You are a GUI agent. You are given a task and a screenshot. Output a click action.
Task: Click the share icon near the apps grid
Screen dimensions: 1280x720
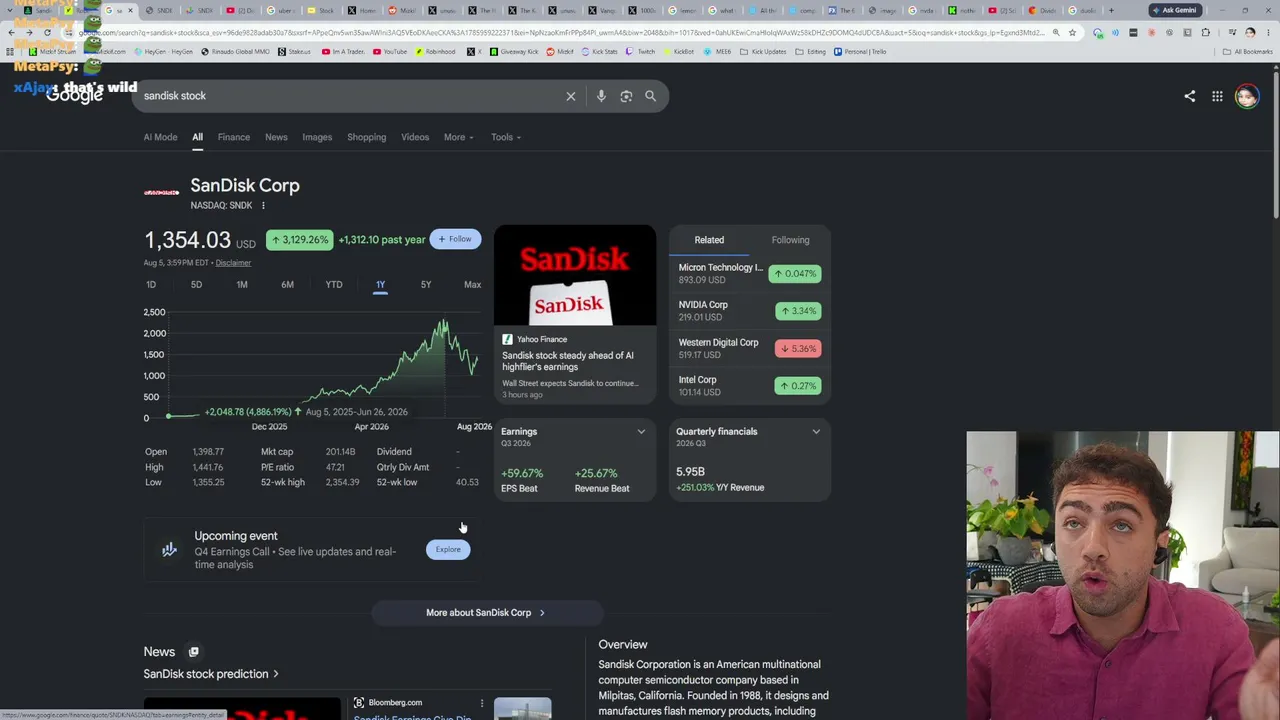(1189, 96)
